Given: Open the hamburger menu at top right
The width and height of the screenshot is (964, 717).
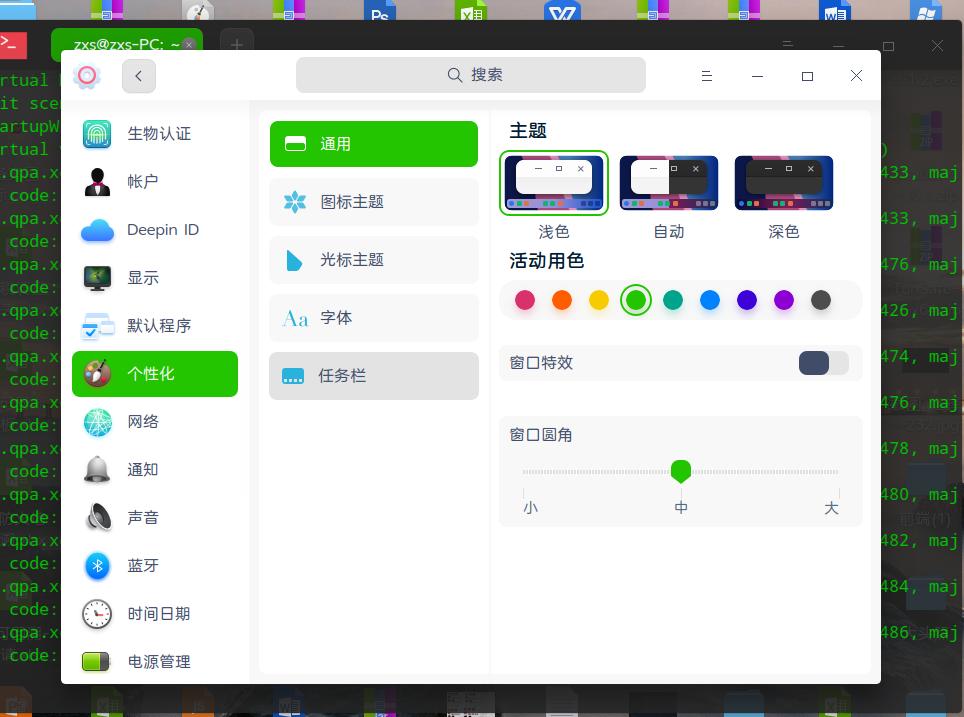Looking at the screenshot, I should click(707, 75).
